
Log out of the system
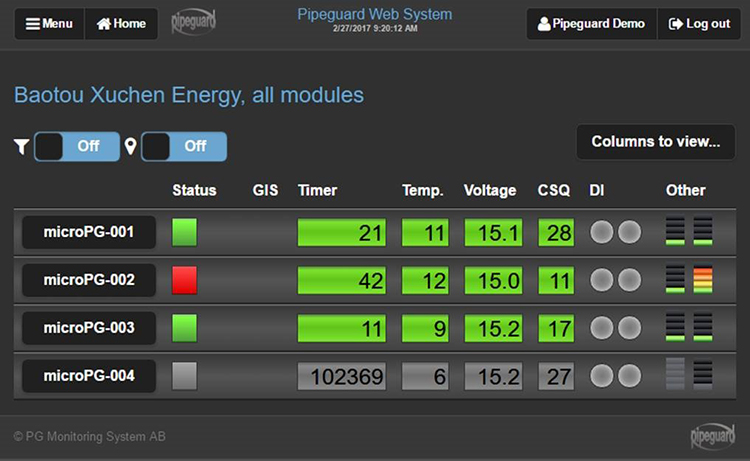(x=699, y=24)
